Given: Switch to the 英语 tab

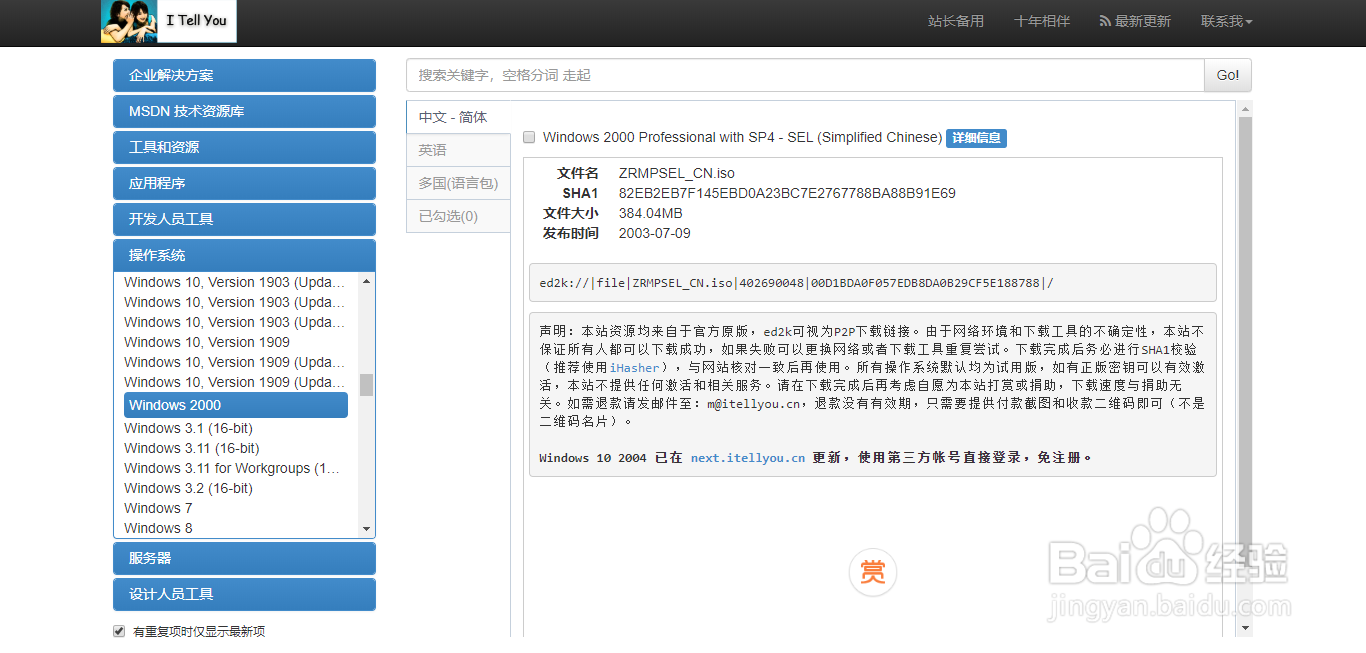Looking at the screenshot, I should point(458,150).
